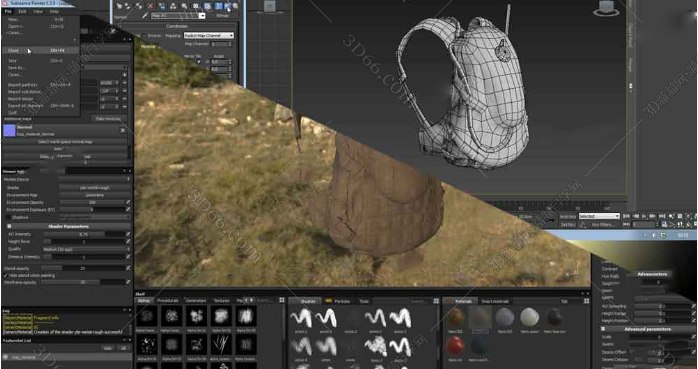The image size is (698, 369).
Task: Toggle the Shadows checkbox
Action: [8, 217]
